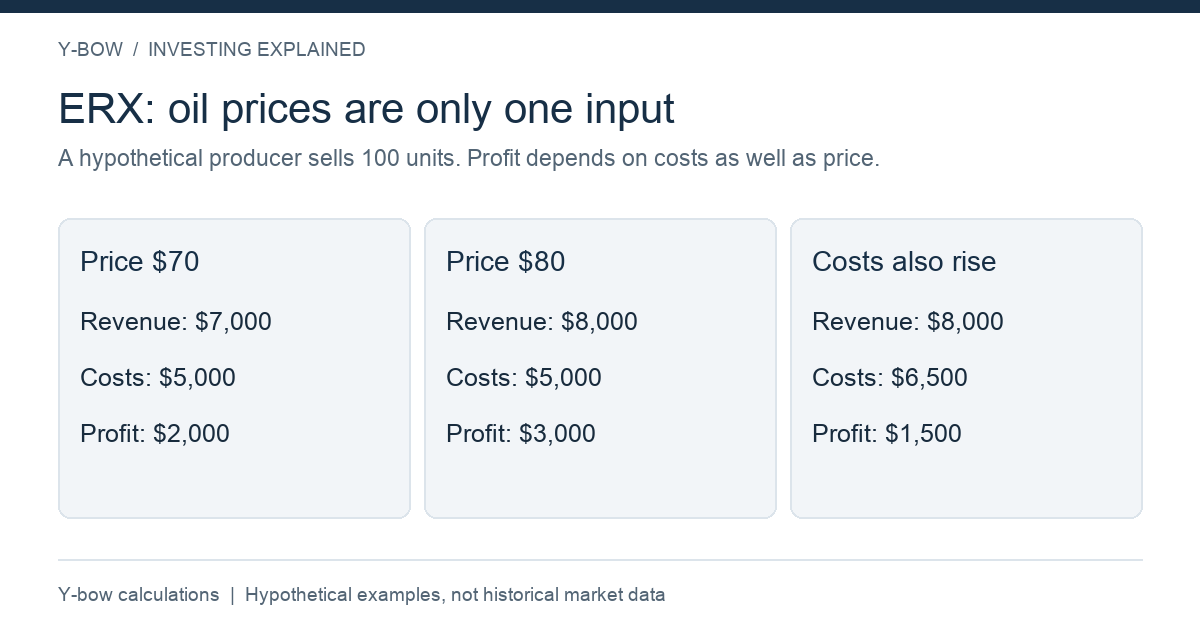This screenshot has height=630, width=1200.
Task: Click the 'Y-bow calculations' footer source
Action: (138, 595)
